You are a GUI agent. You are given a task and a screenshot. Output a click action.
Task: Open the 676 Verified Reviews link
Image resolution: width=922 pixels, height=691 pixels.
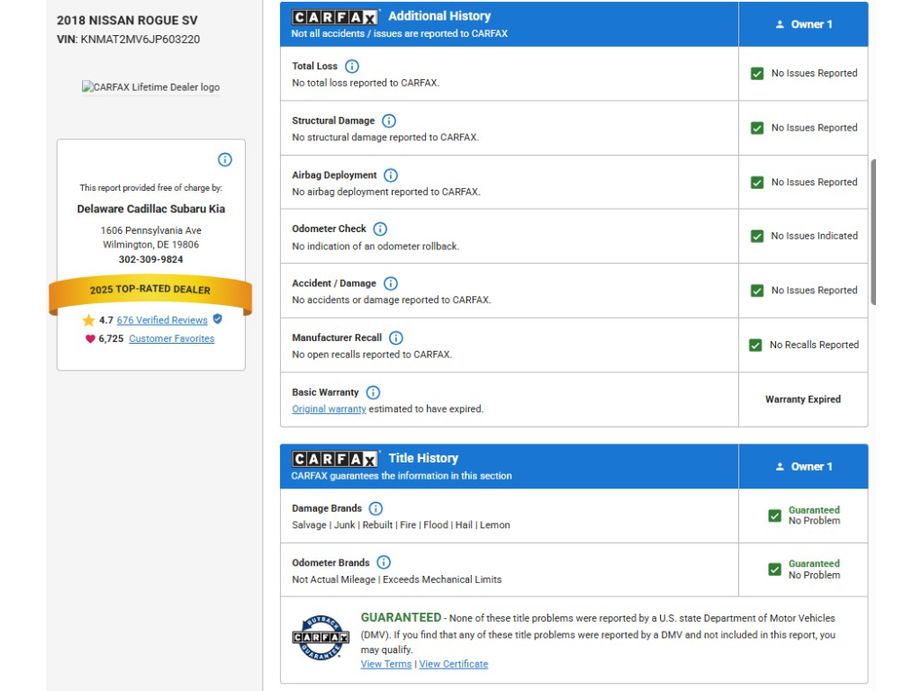(x=162, y=320)
